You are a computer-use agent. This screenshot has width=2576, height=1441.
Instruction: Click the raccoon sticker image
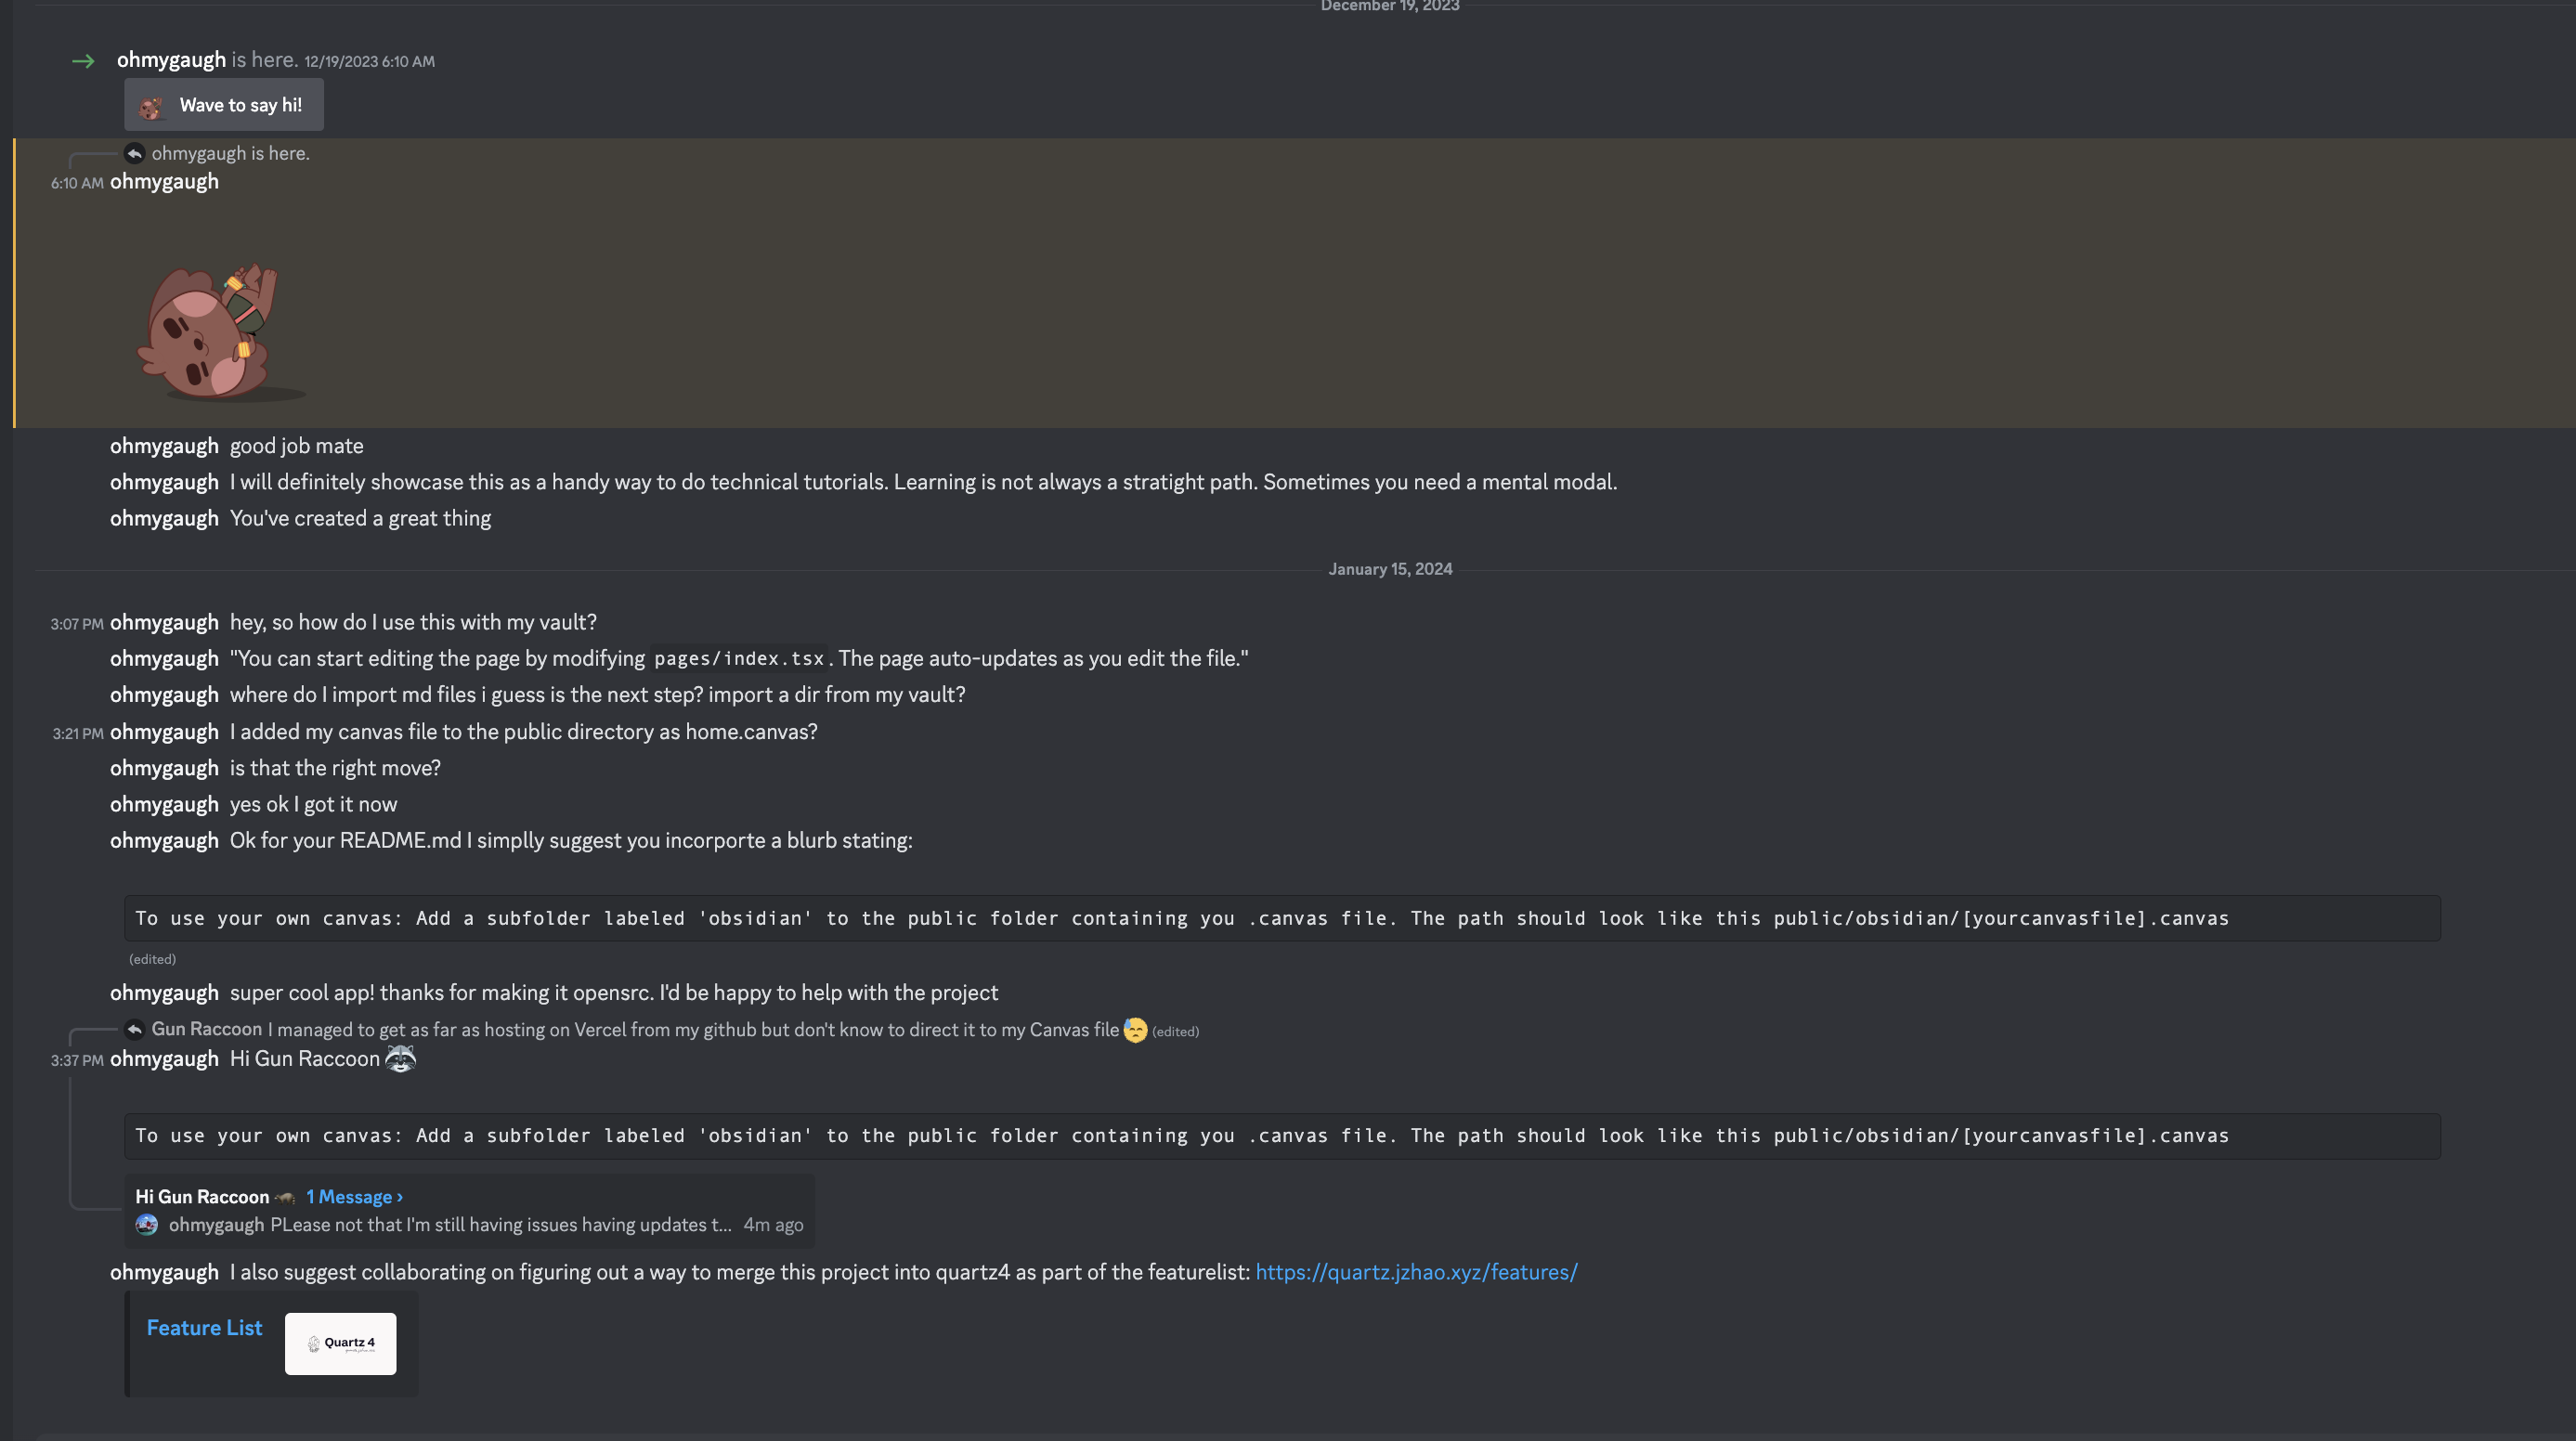215,331
